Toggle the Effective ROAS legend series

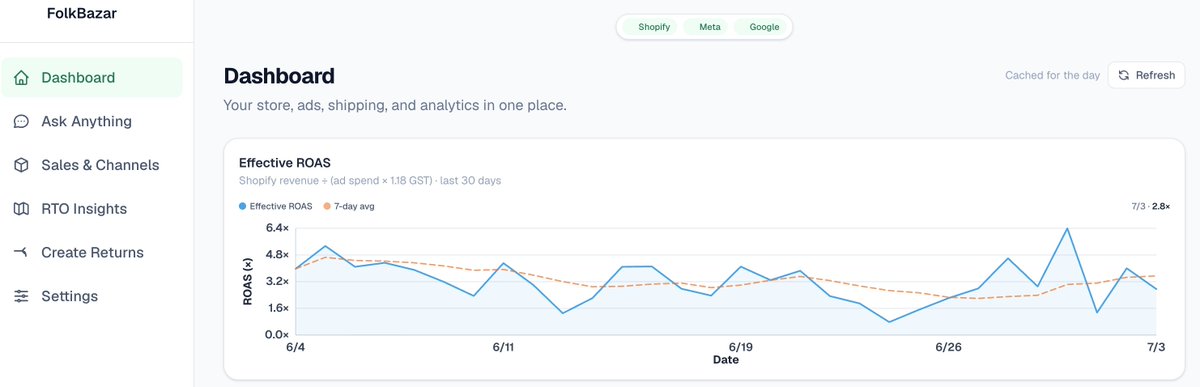275,206
